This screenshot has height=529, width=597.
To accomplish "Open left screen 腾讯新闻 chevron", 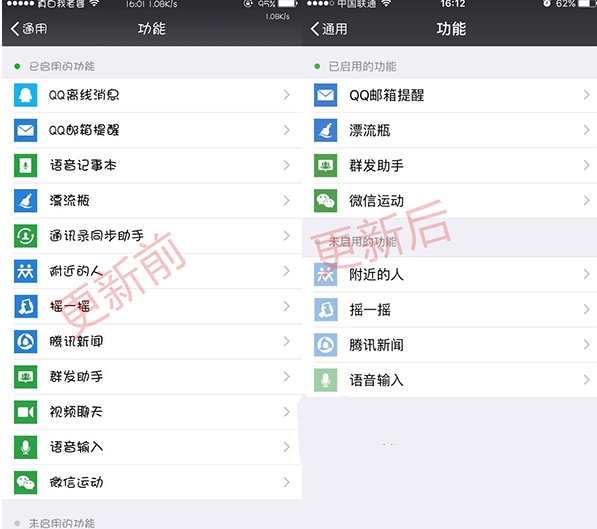I will click(287, 342).
